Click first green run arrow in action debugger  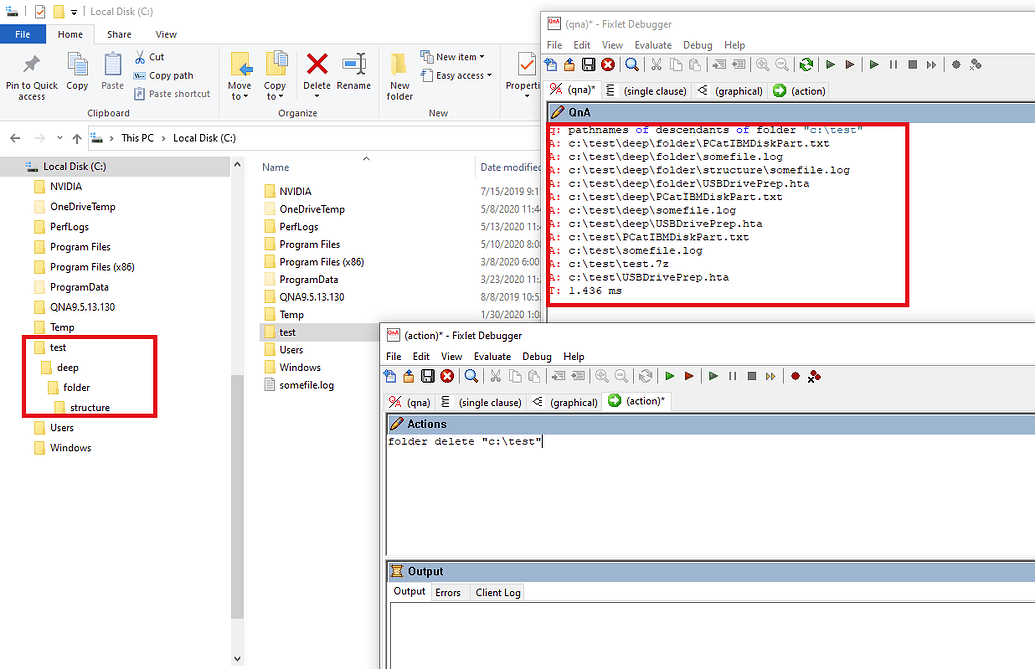pyautogui.click(x=669, y=376)
